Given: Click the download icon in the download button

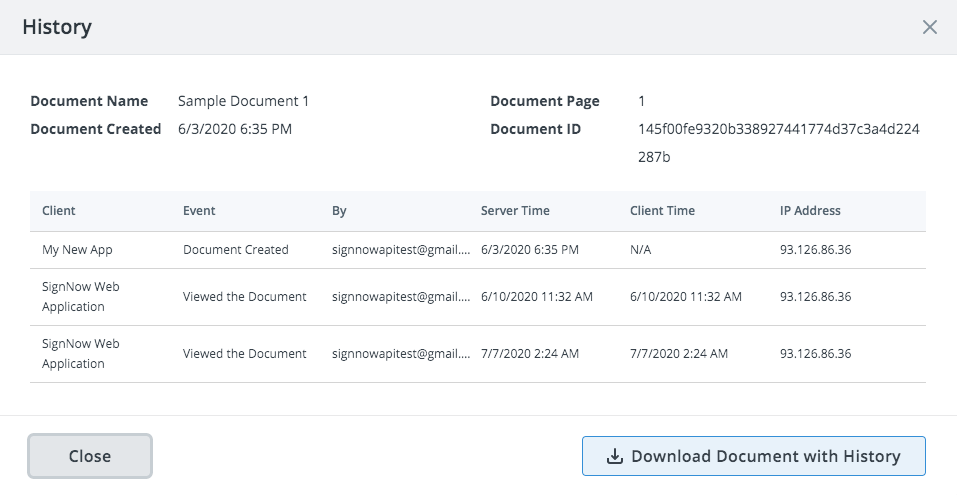Looking at the screenshot, I should (615, 457).
